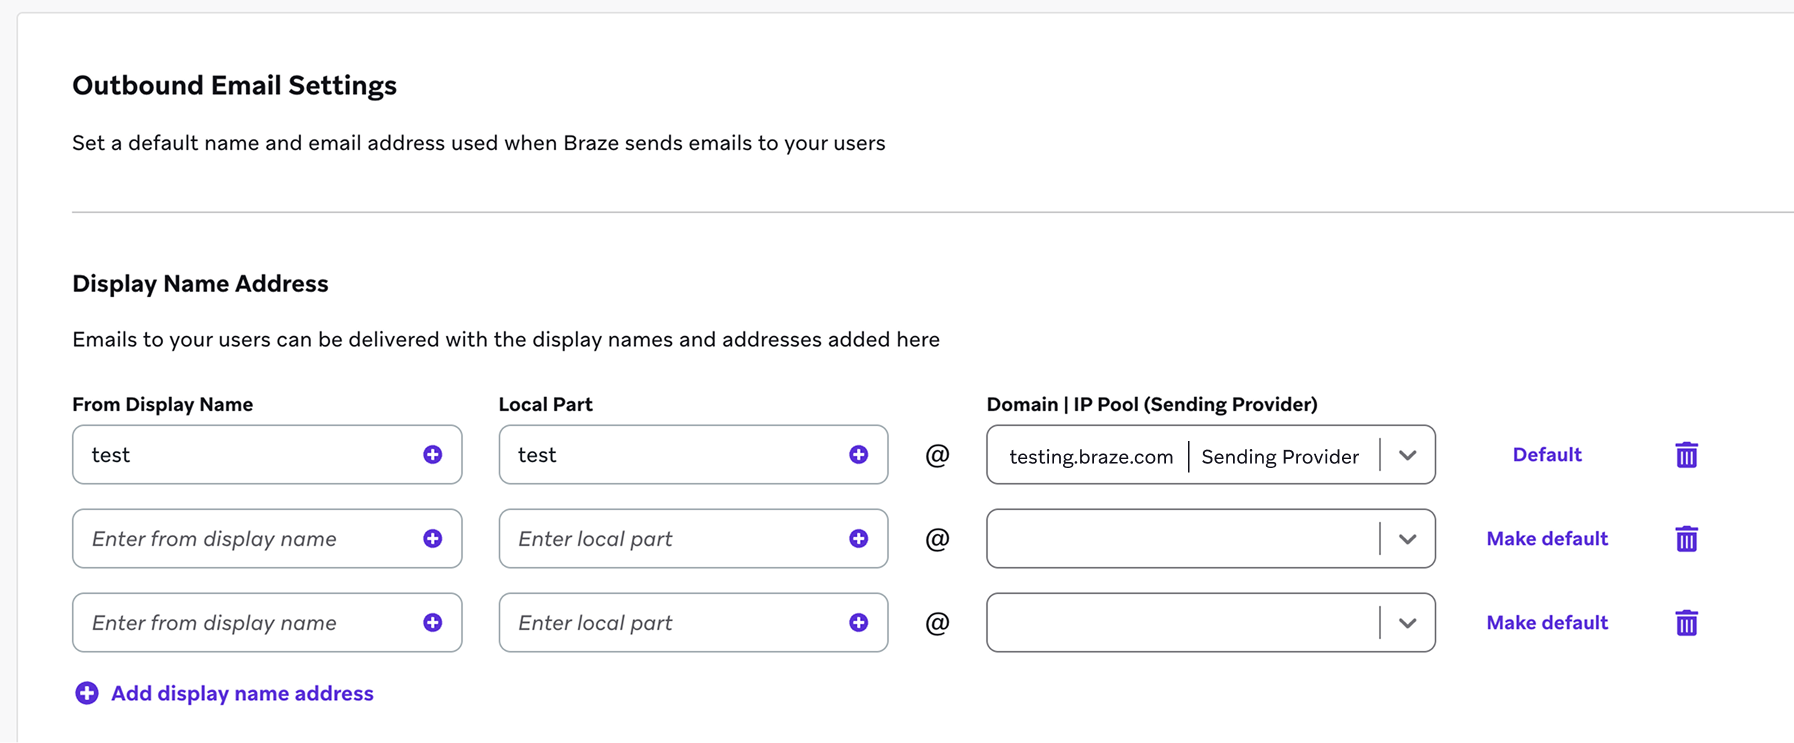The height and width of the screenshot is (743, 1794).
Task: Click the Default label on first row
Action: coord(1547,455)
